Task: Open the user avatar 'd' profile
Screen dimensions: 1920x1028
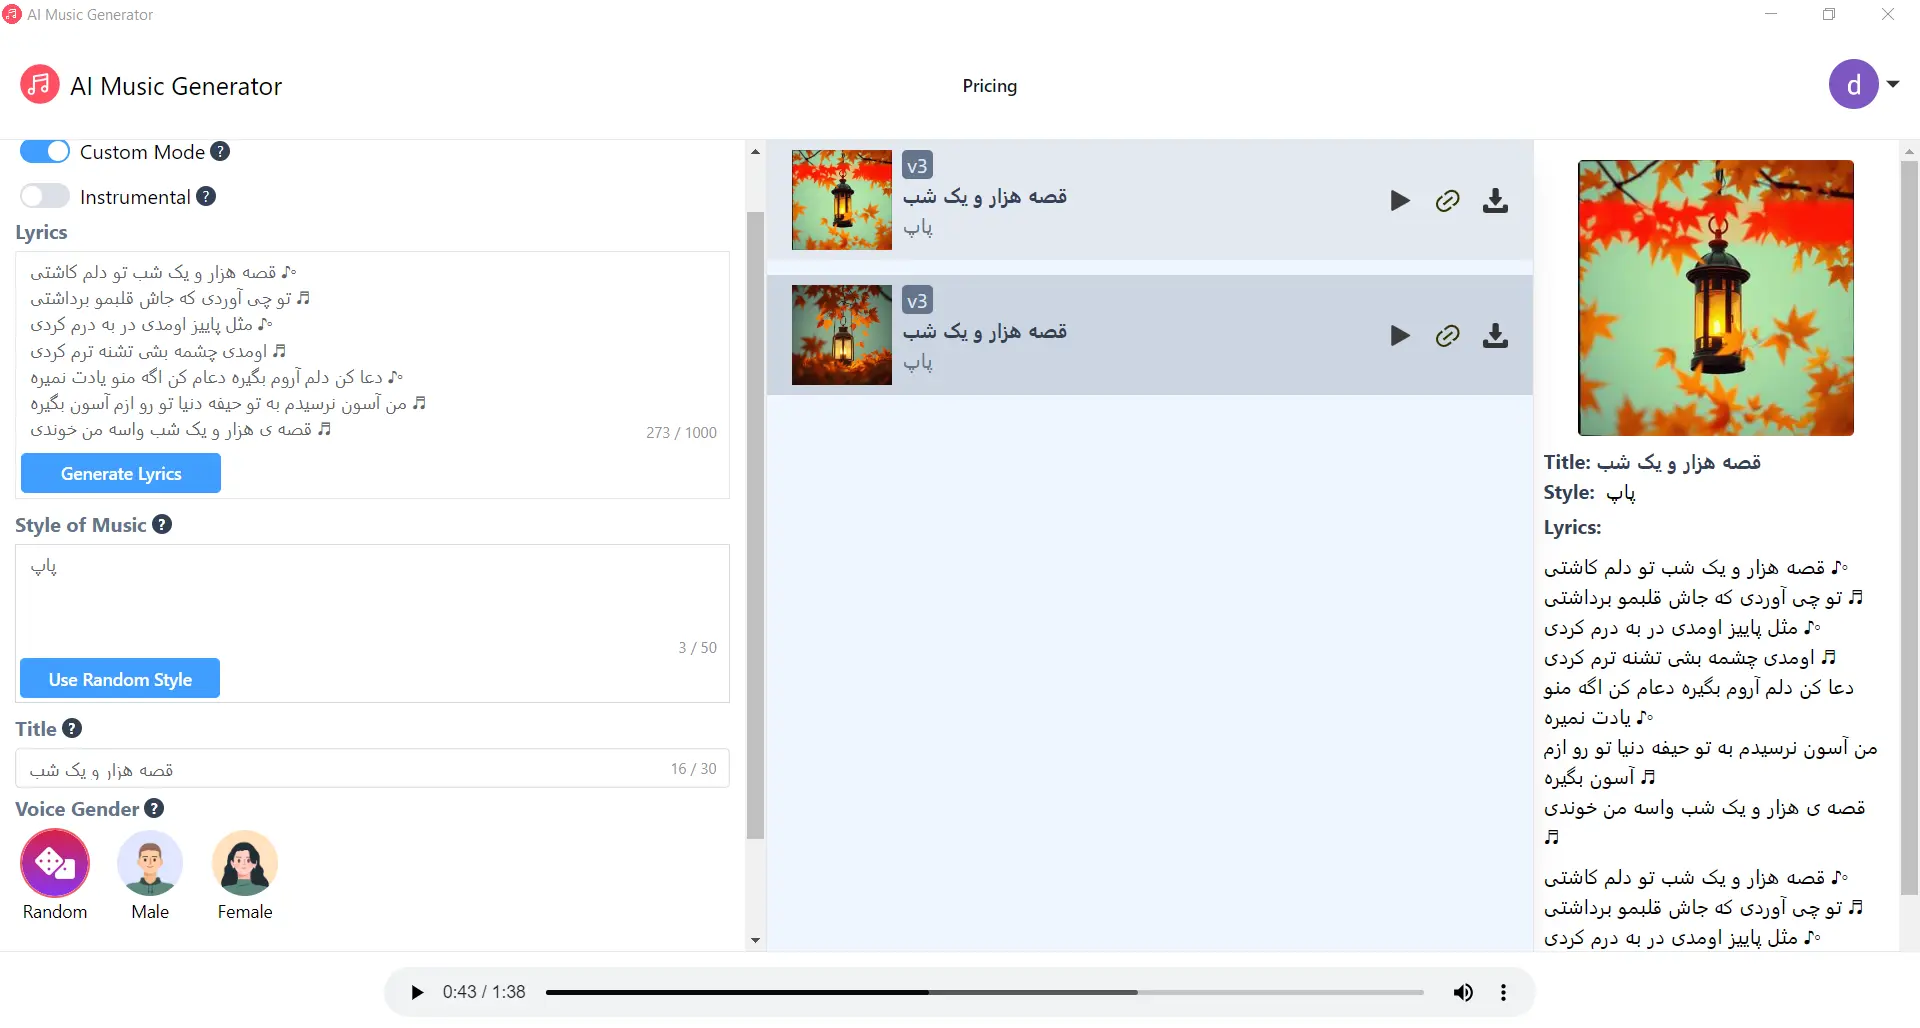Action: [x=1853, y=85]
